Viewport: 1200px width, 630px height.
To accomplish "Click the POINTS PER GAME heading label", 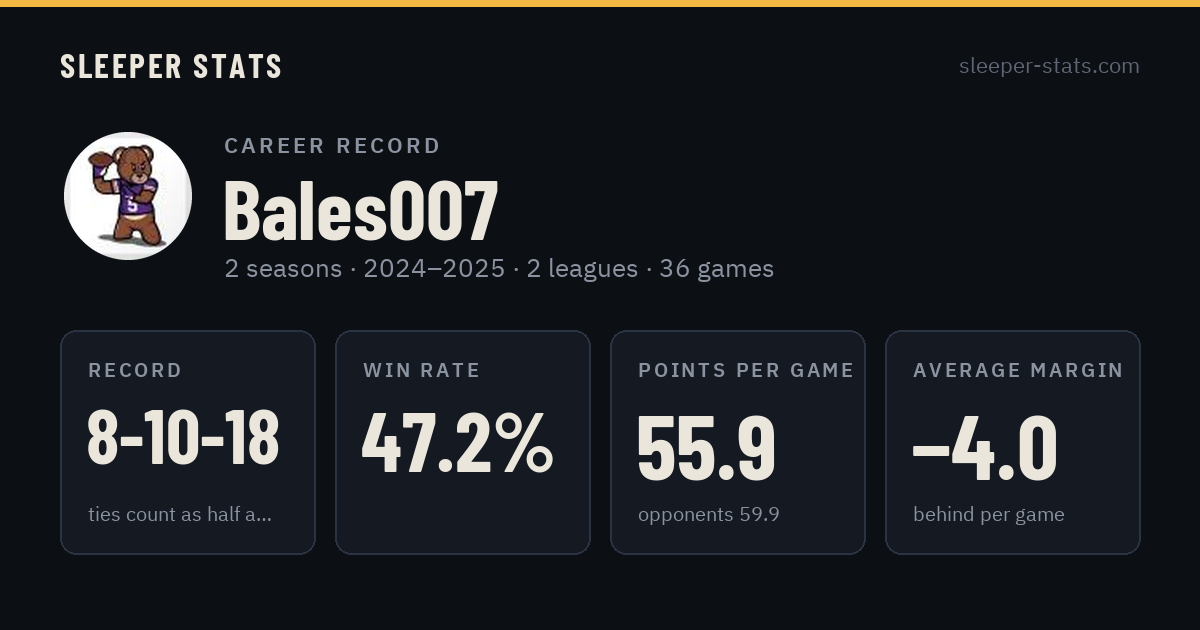I will pyautogui.click(x=746, y=371).
